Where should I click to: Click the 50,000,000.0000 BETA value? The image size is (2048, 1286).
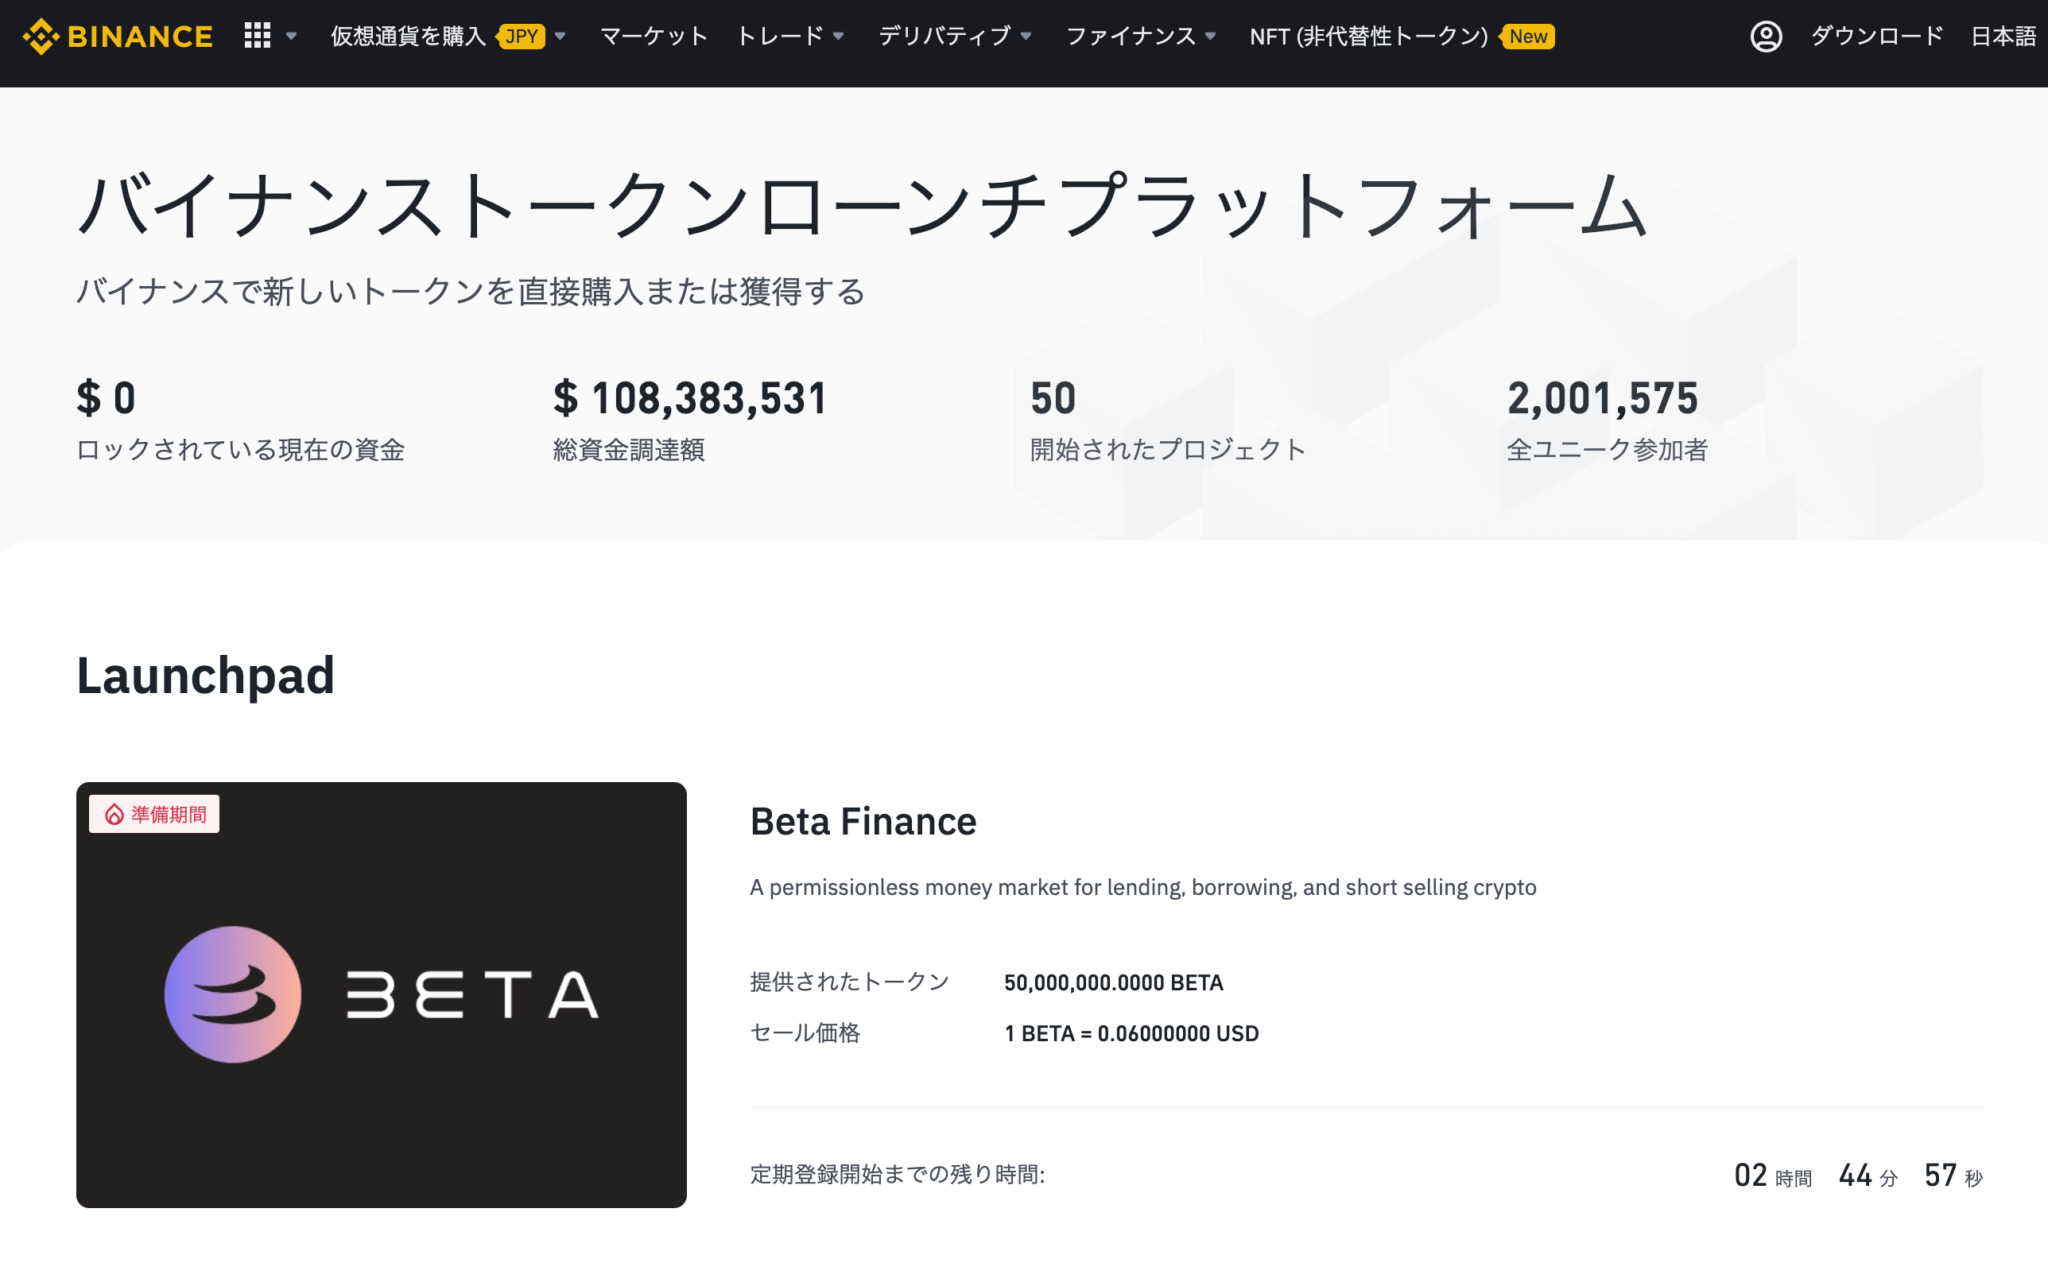pos(1113,982)
